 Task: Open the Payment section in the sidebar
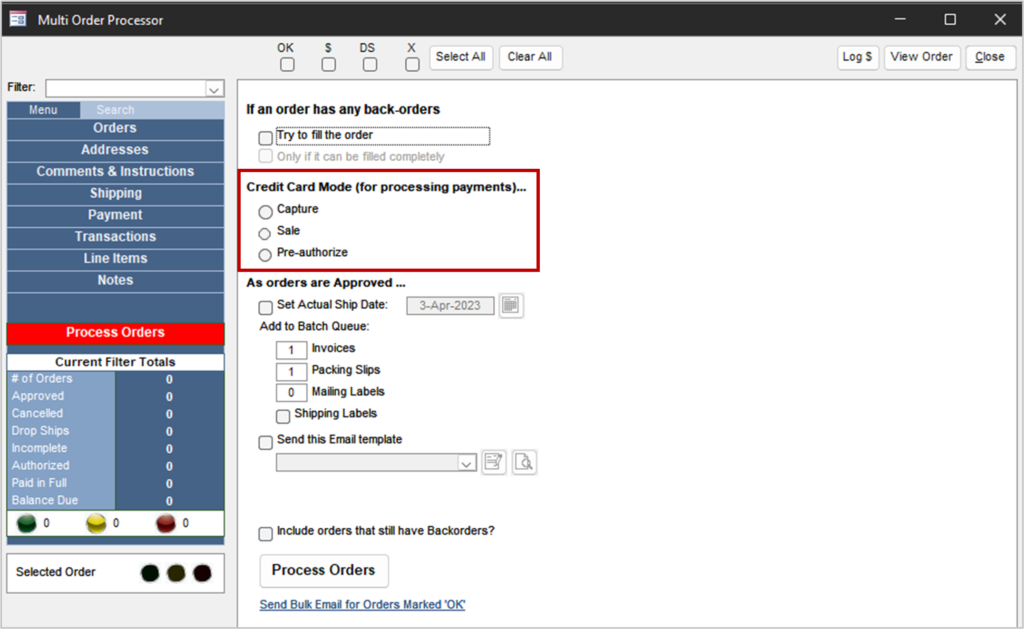click(x=114, y=214)
